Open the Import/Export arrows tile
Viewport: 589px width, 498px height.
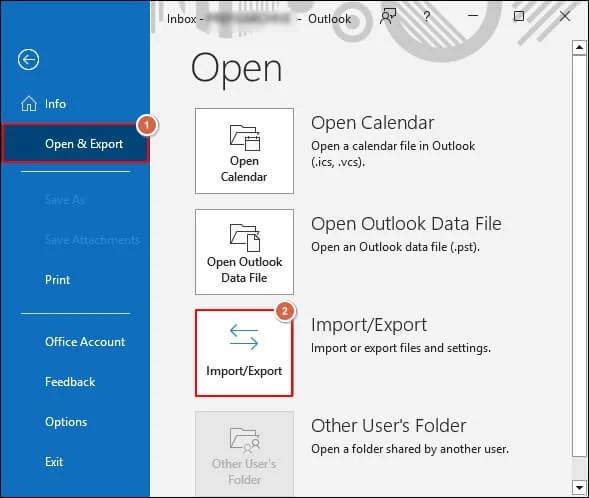point(244,353)
